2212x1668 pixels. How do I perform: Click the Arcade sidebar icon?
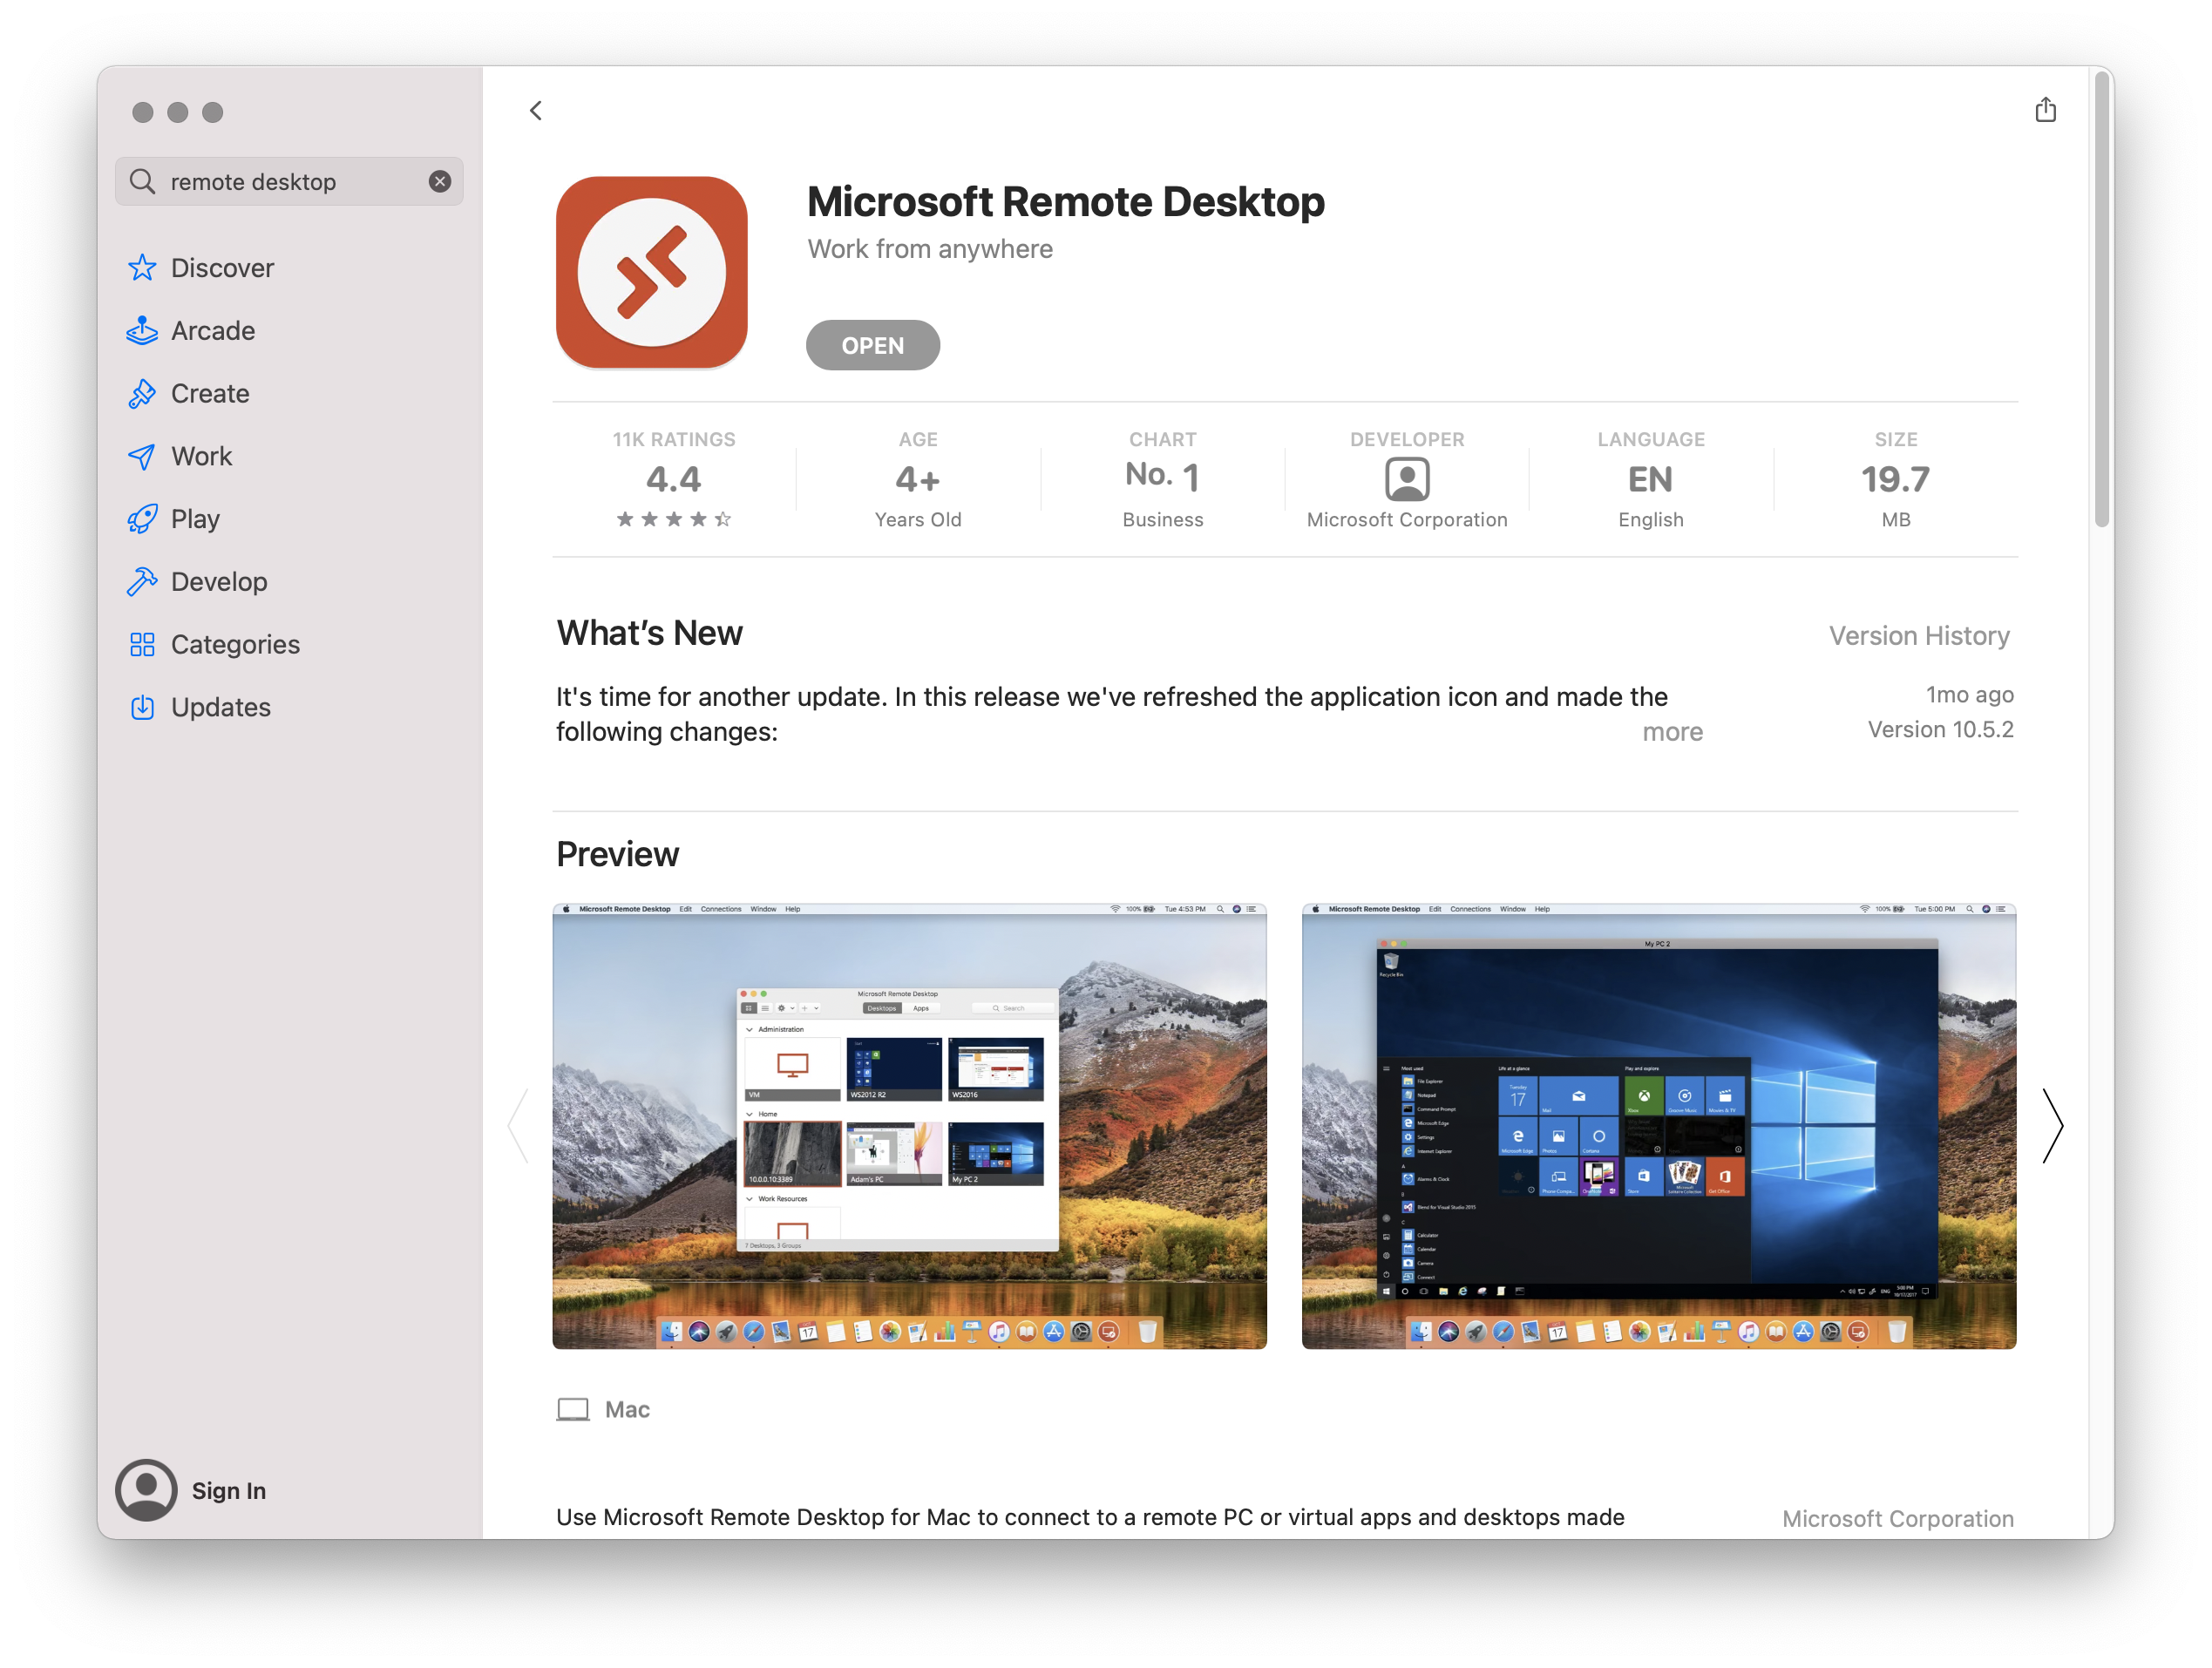(x=142, y=329)
